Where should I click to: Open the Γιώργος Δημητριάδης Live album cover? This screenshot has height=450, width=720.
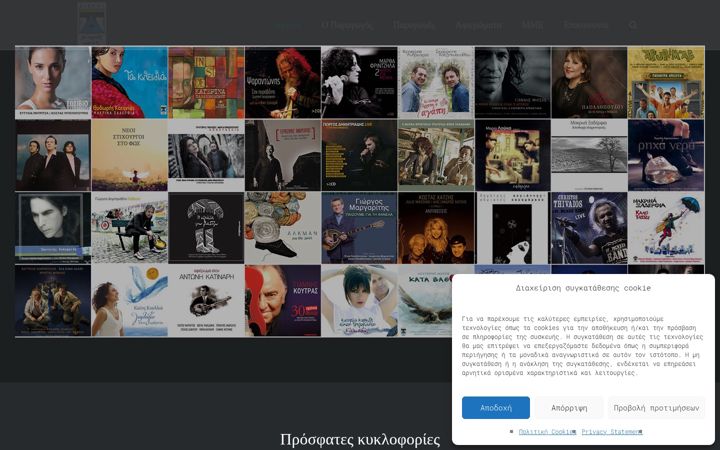coord(360,155)
